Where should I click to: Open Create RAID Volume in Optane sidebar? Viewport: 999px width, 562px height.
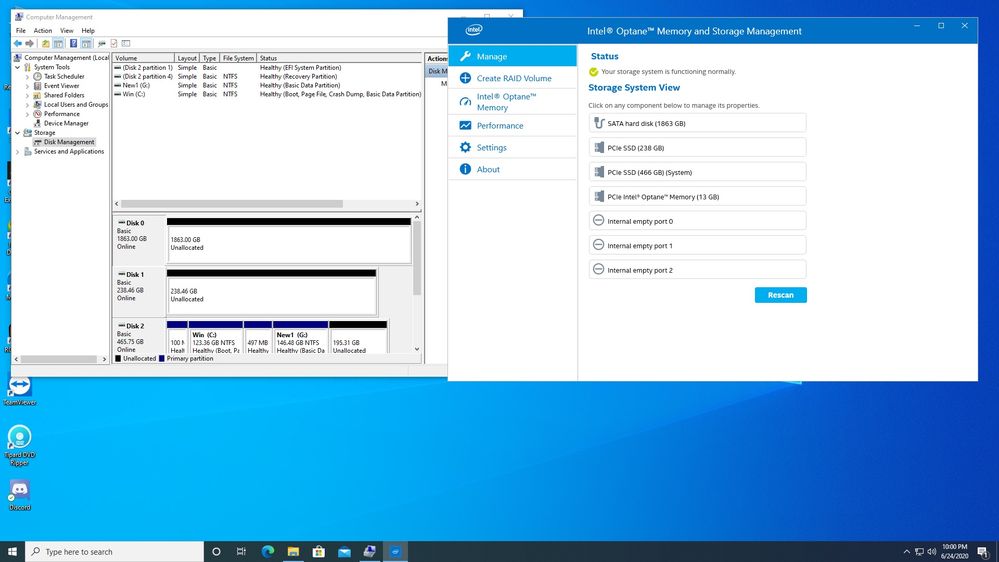[513, 78]
